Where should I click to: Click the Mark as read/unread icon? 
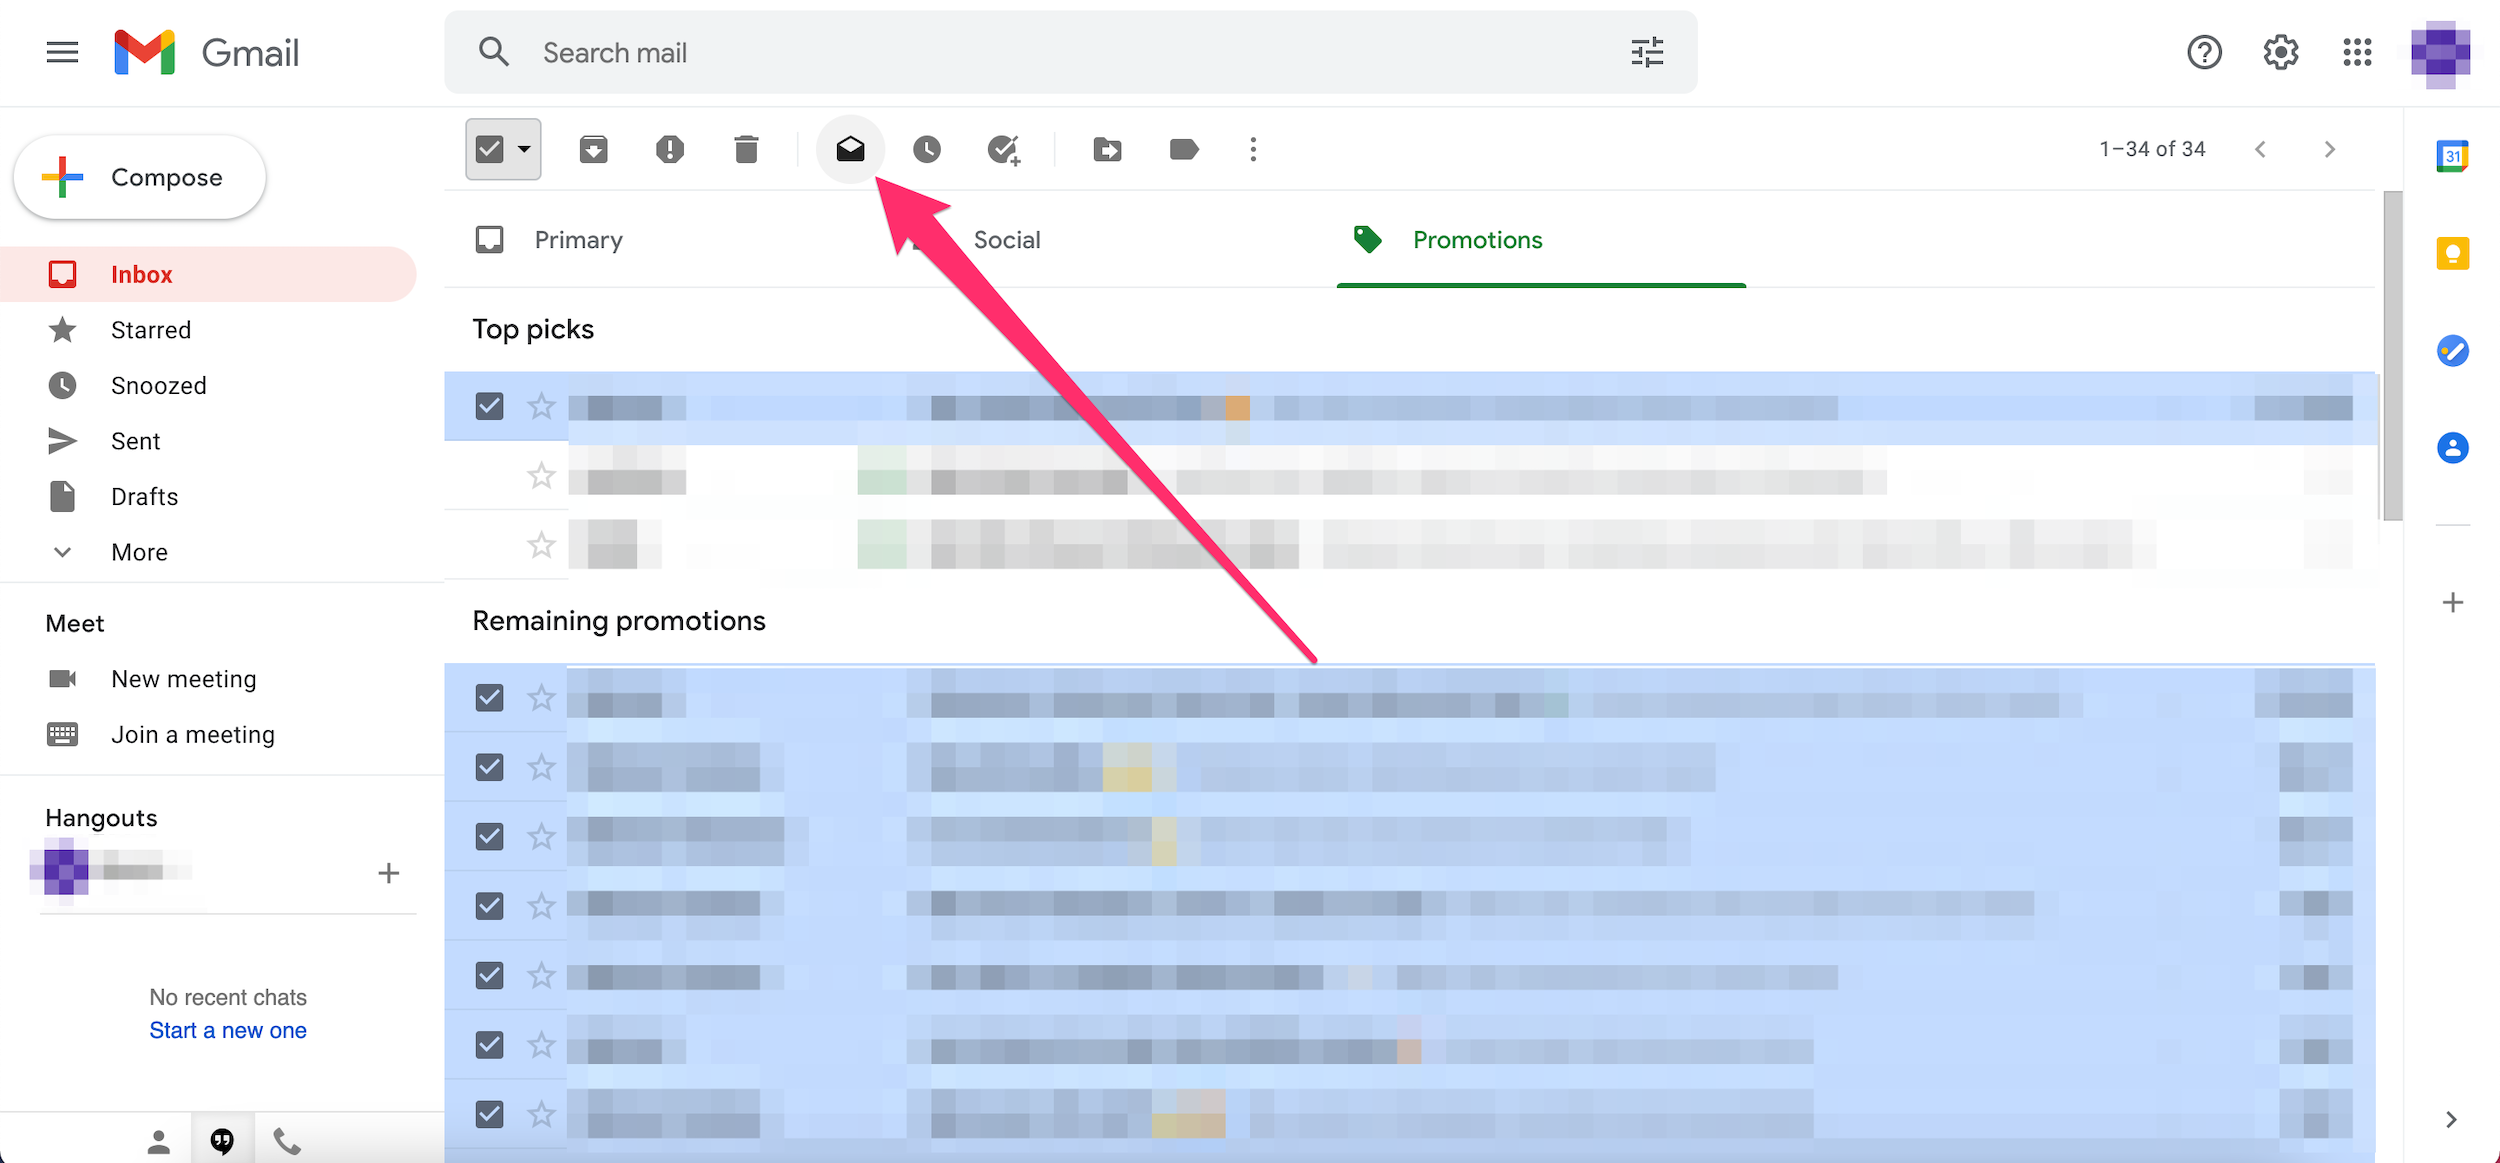[850, 150]
